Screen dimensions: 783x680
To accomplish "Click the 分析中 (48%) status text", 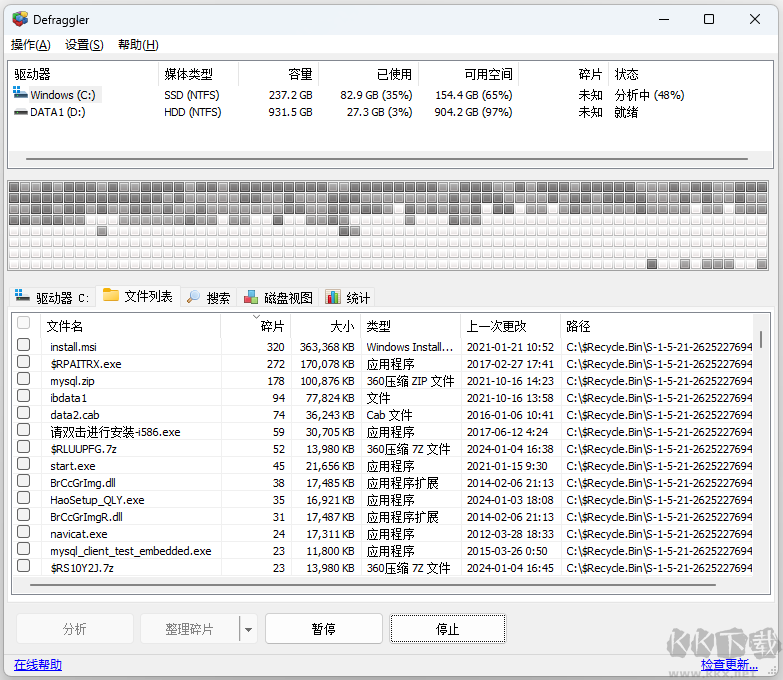I will point(649,95).
